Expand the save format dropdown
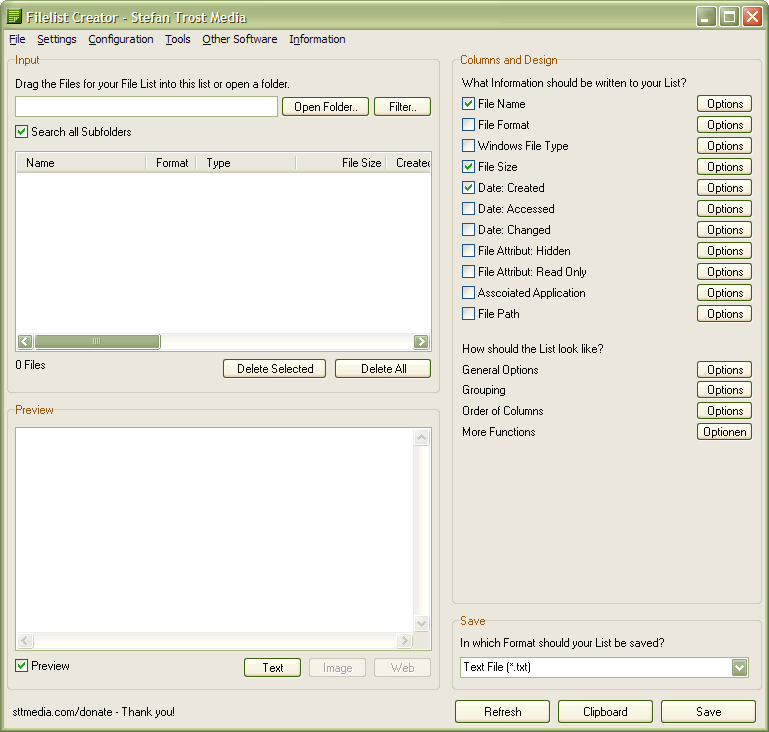 (739, 667)
